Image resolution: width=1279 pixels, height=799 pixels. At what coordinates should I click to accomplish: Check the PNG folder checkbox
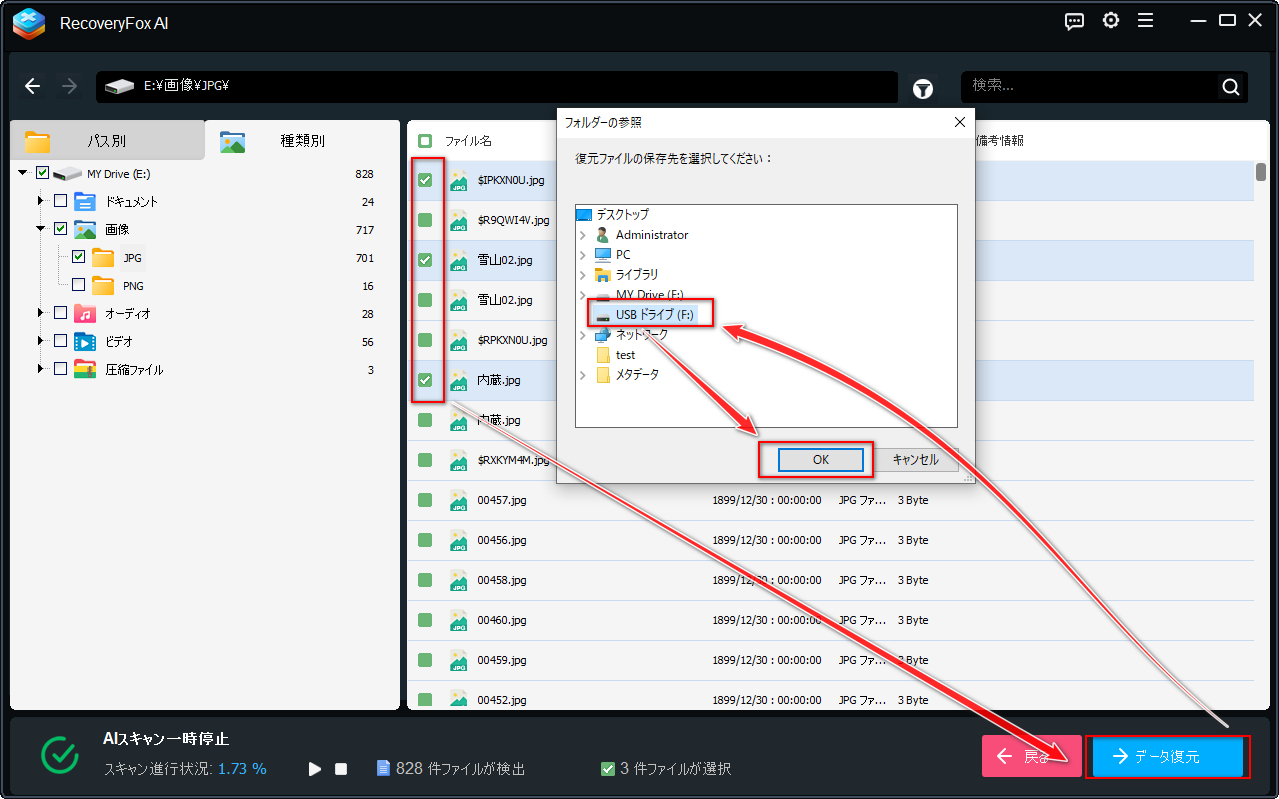pyautogui.click(x=78, y=285)
